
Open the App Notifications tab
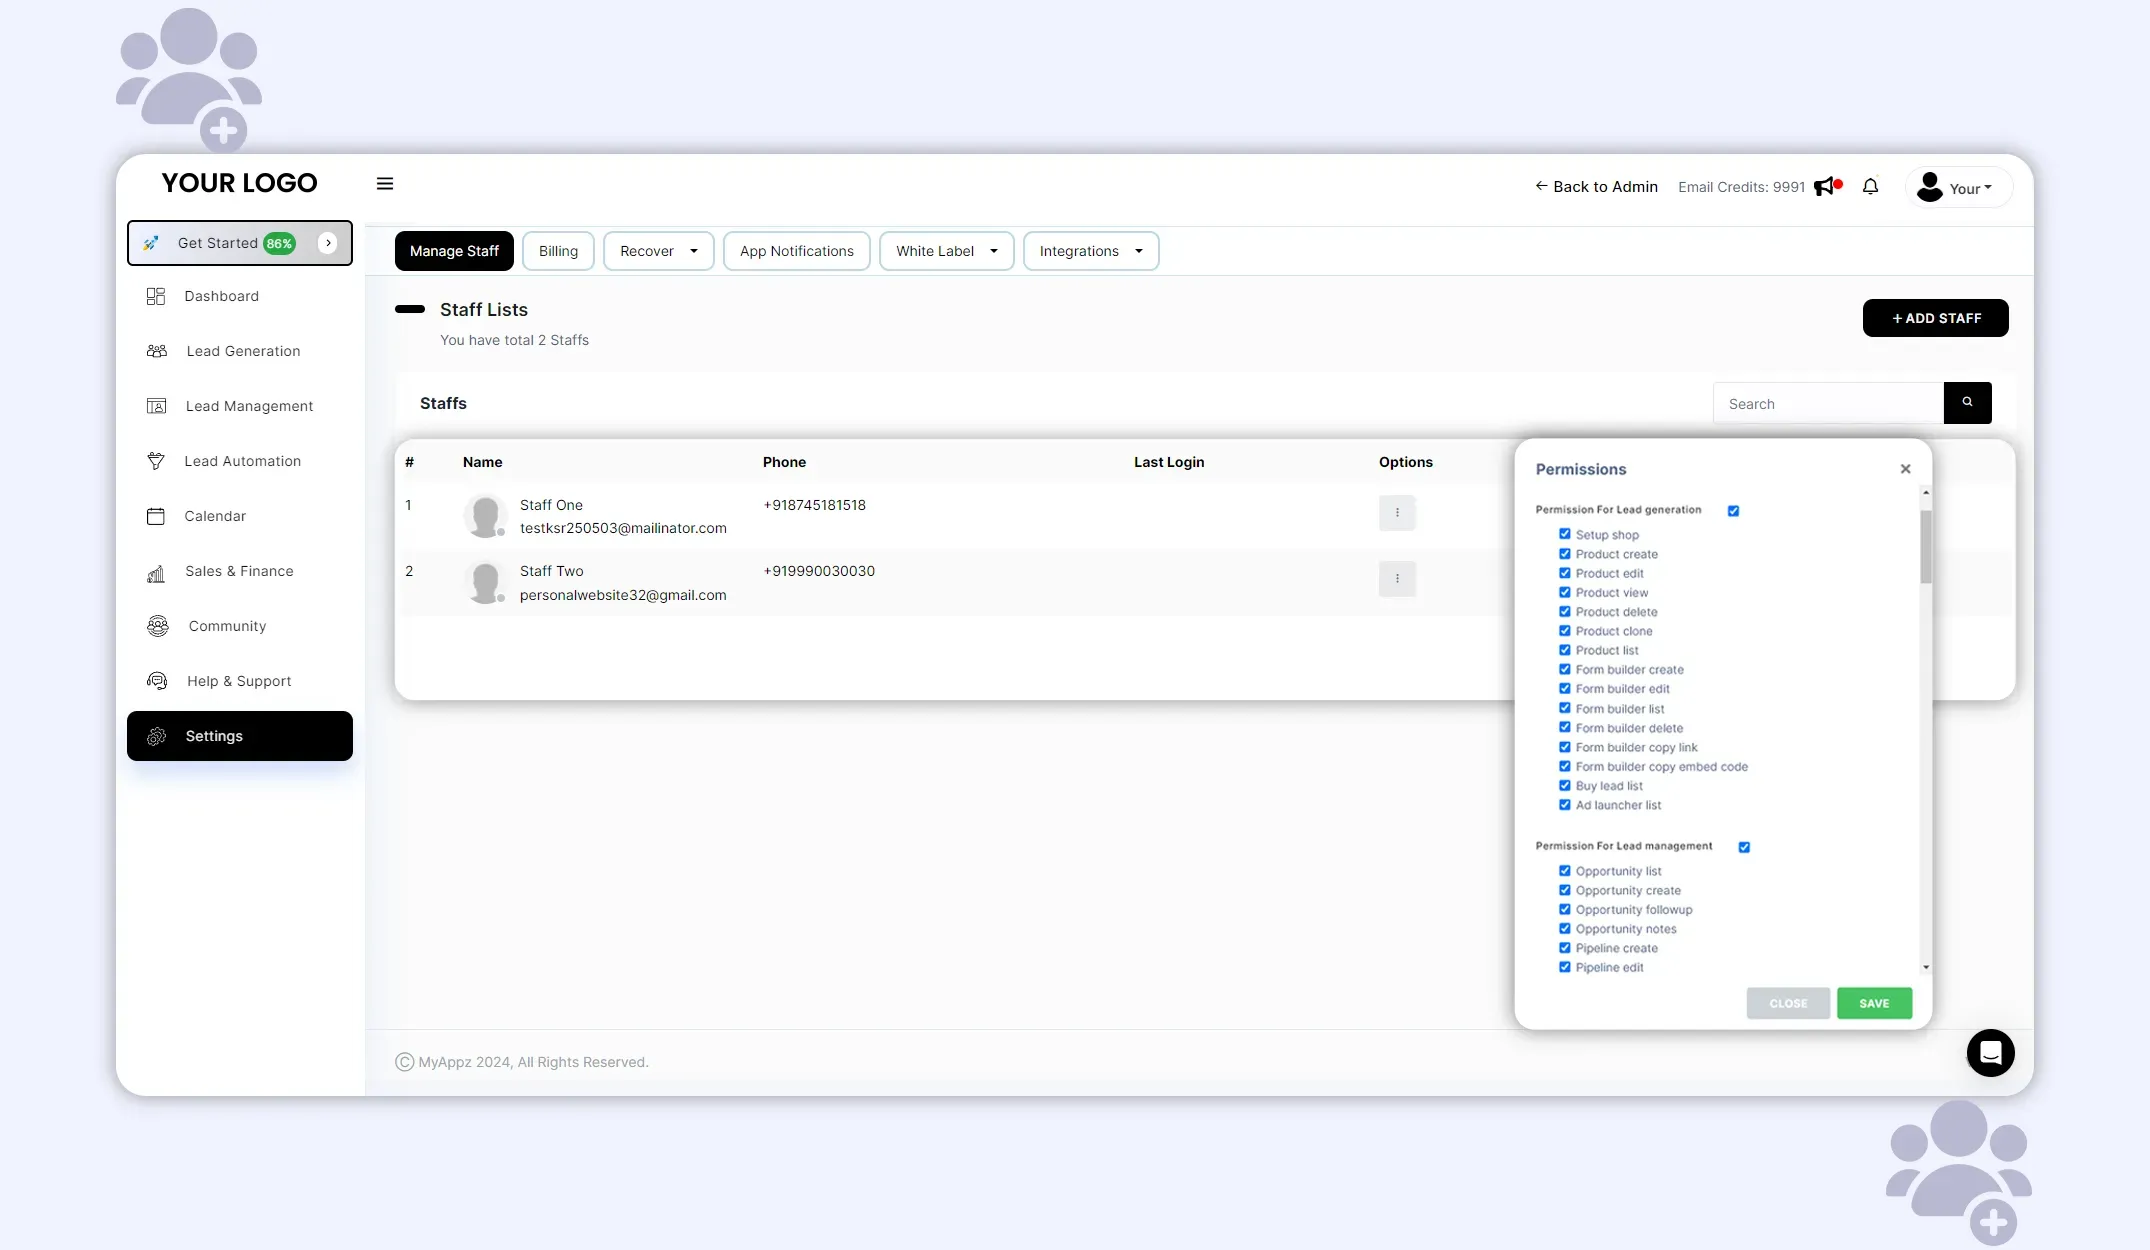[796, 251]
